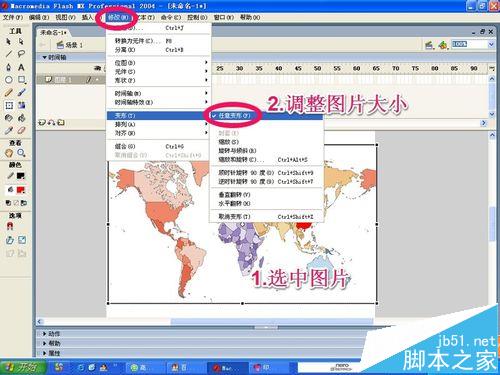
Task: Open the red fill color swatch
Action: pyautogui.click(x=21, y=190)
